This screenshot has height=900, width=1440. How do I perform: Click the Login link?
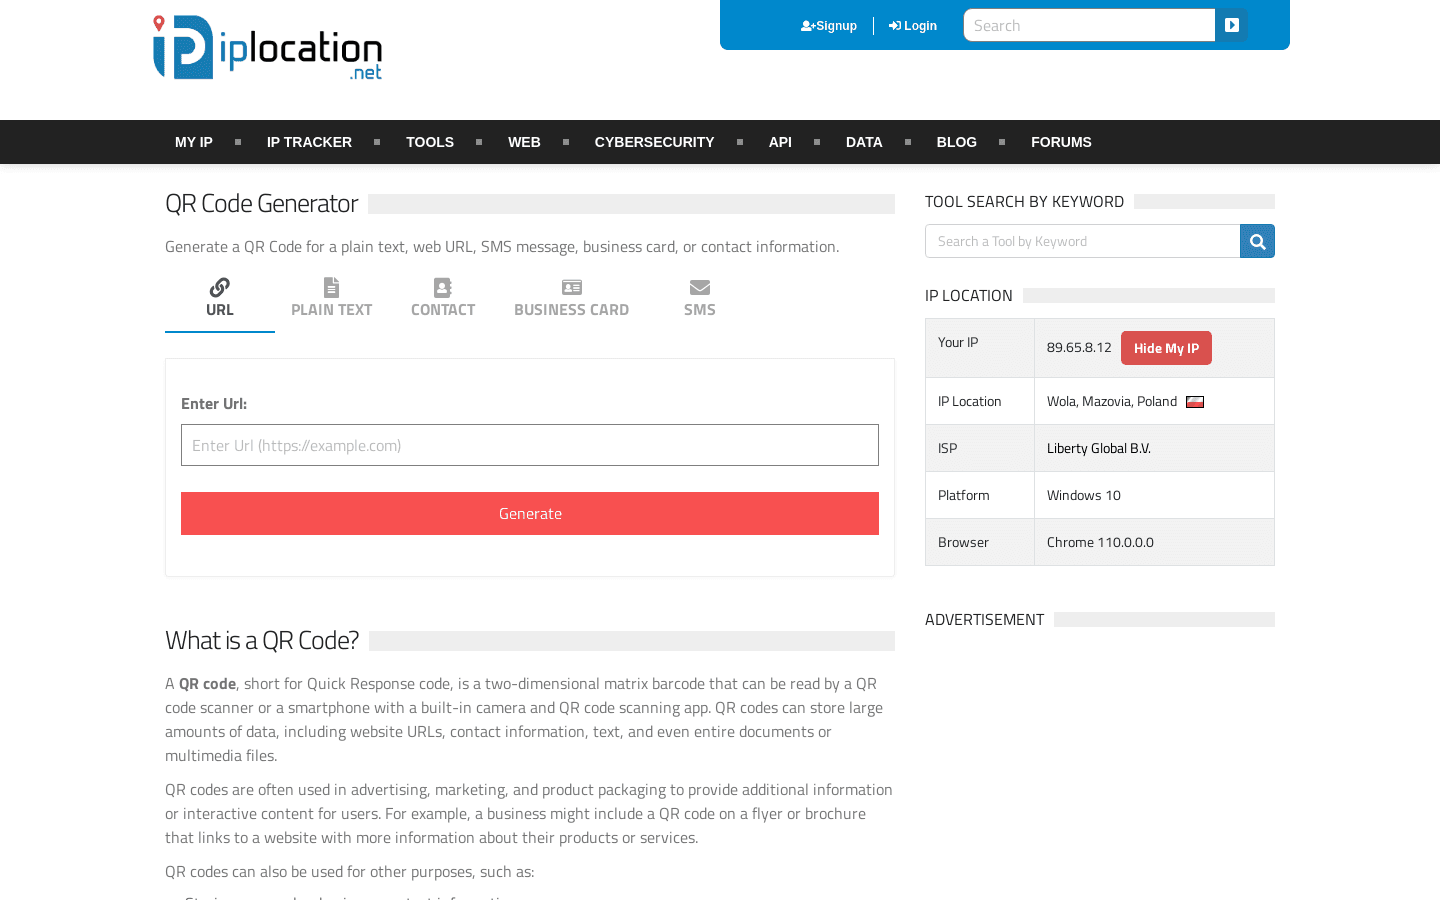pos(913,26)
